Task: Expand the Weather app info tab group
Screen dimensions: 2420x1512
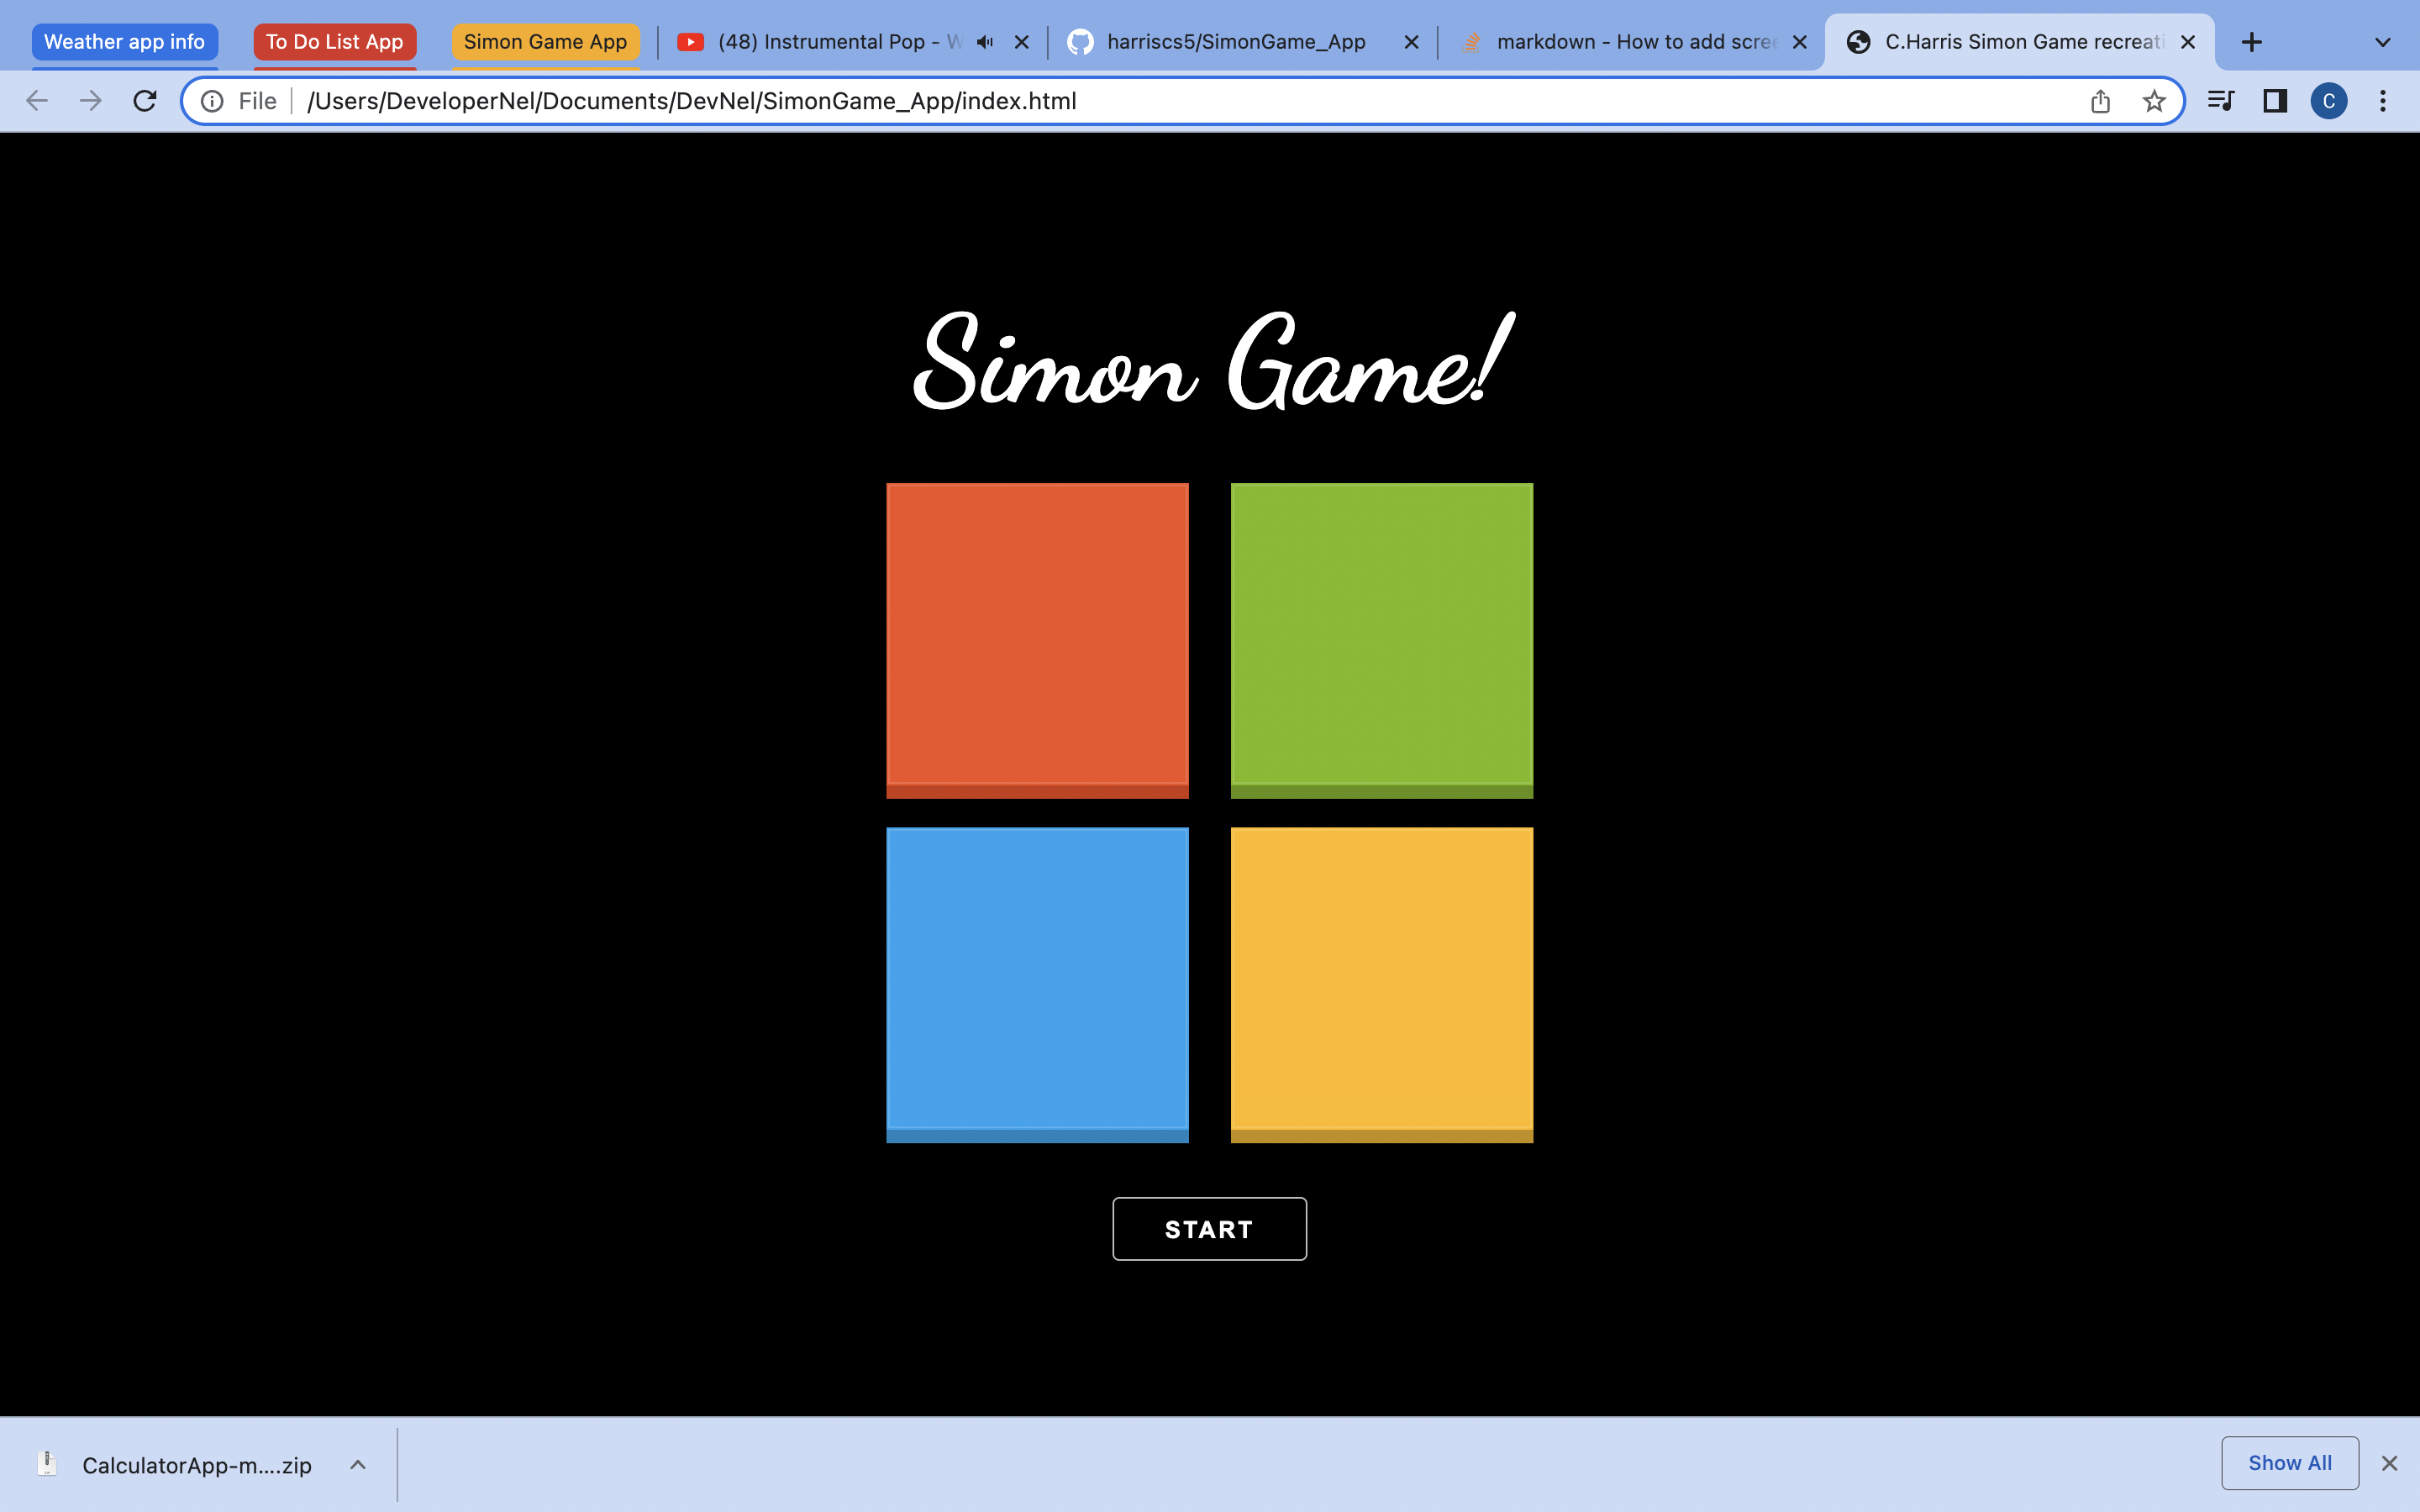Action: (124, 42)
